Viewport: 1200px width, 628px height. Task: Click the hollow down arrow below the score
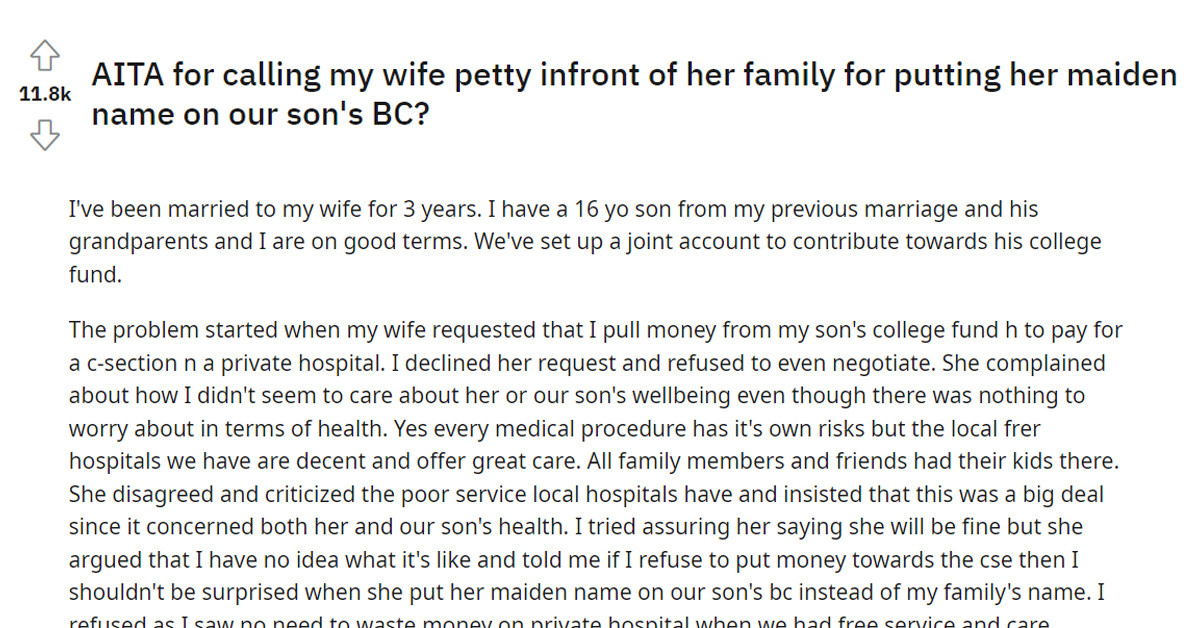44,133
